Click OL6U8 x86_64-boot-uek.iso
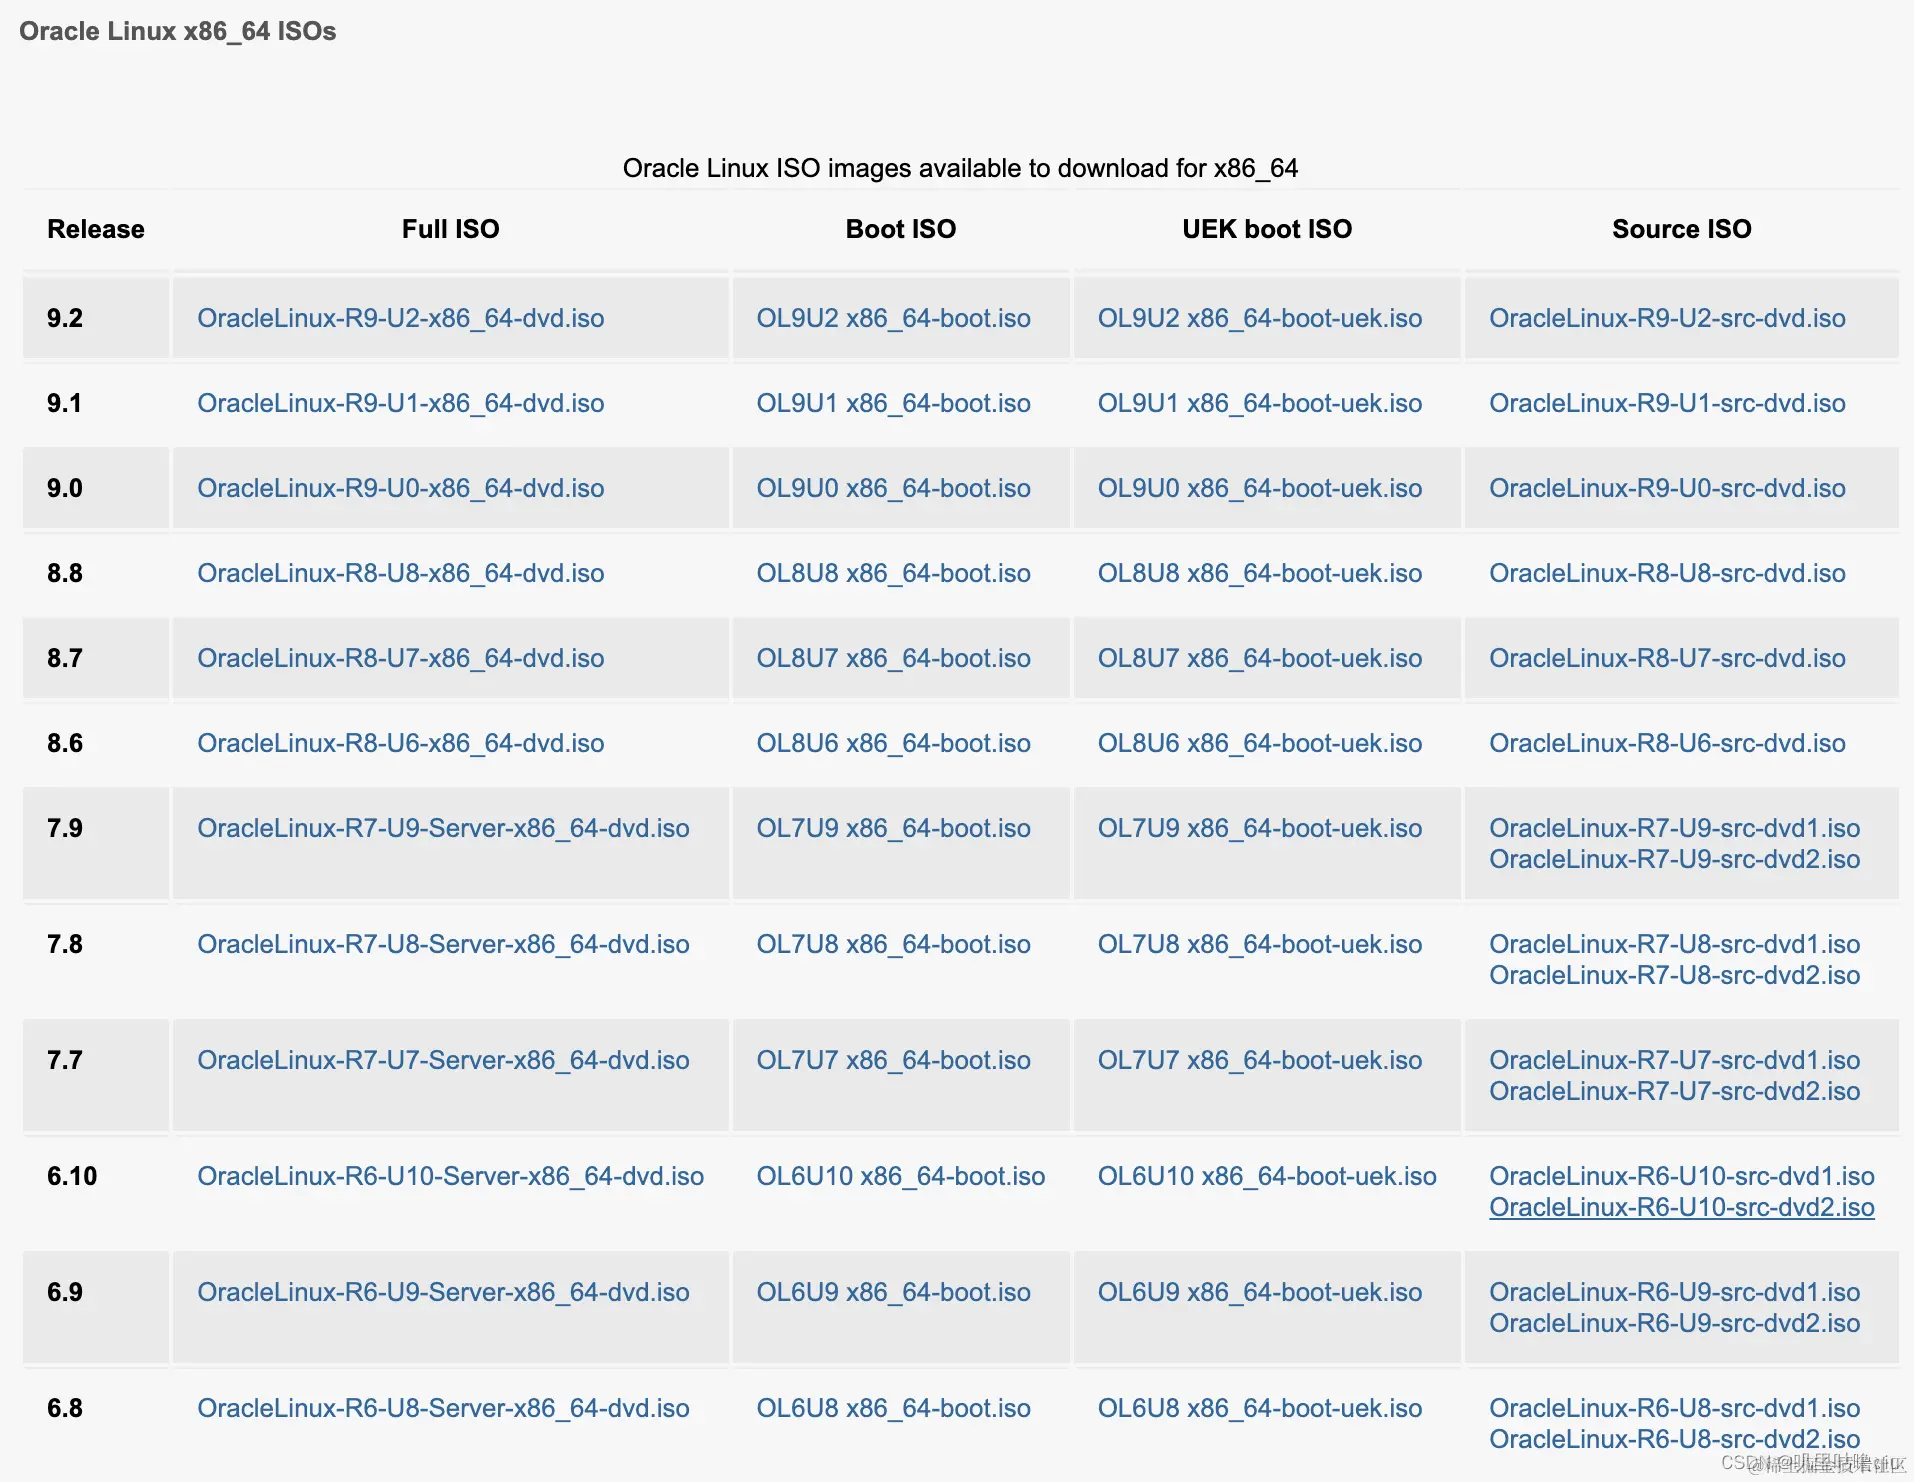The height and width of the screenshot is (1482, 1914). (1259, 1408)
